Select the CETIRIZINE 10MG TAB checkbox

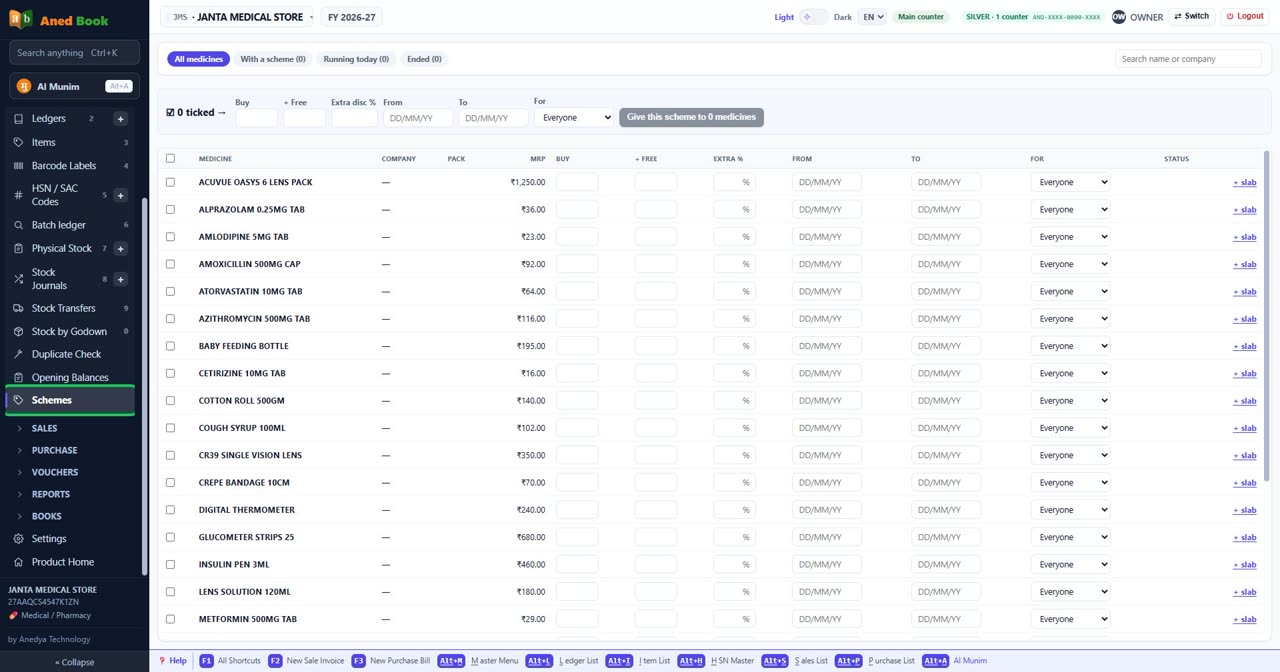coord(170,373)
